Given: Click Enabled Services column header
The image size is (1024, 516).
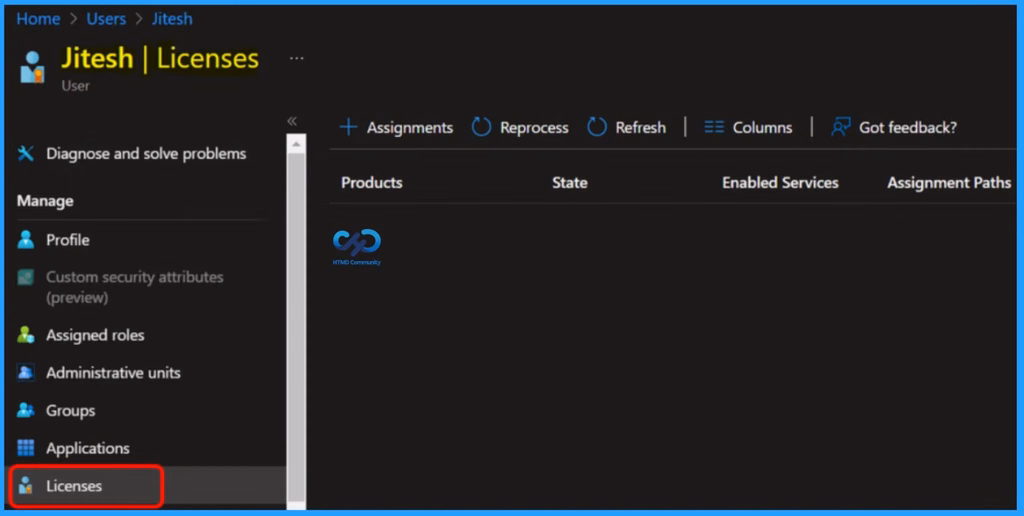Looking at the screenshot, I should pos(780,183).
